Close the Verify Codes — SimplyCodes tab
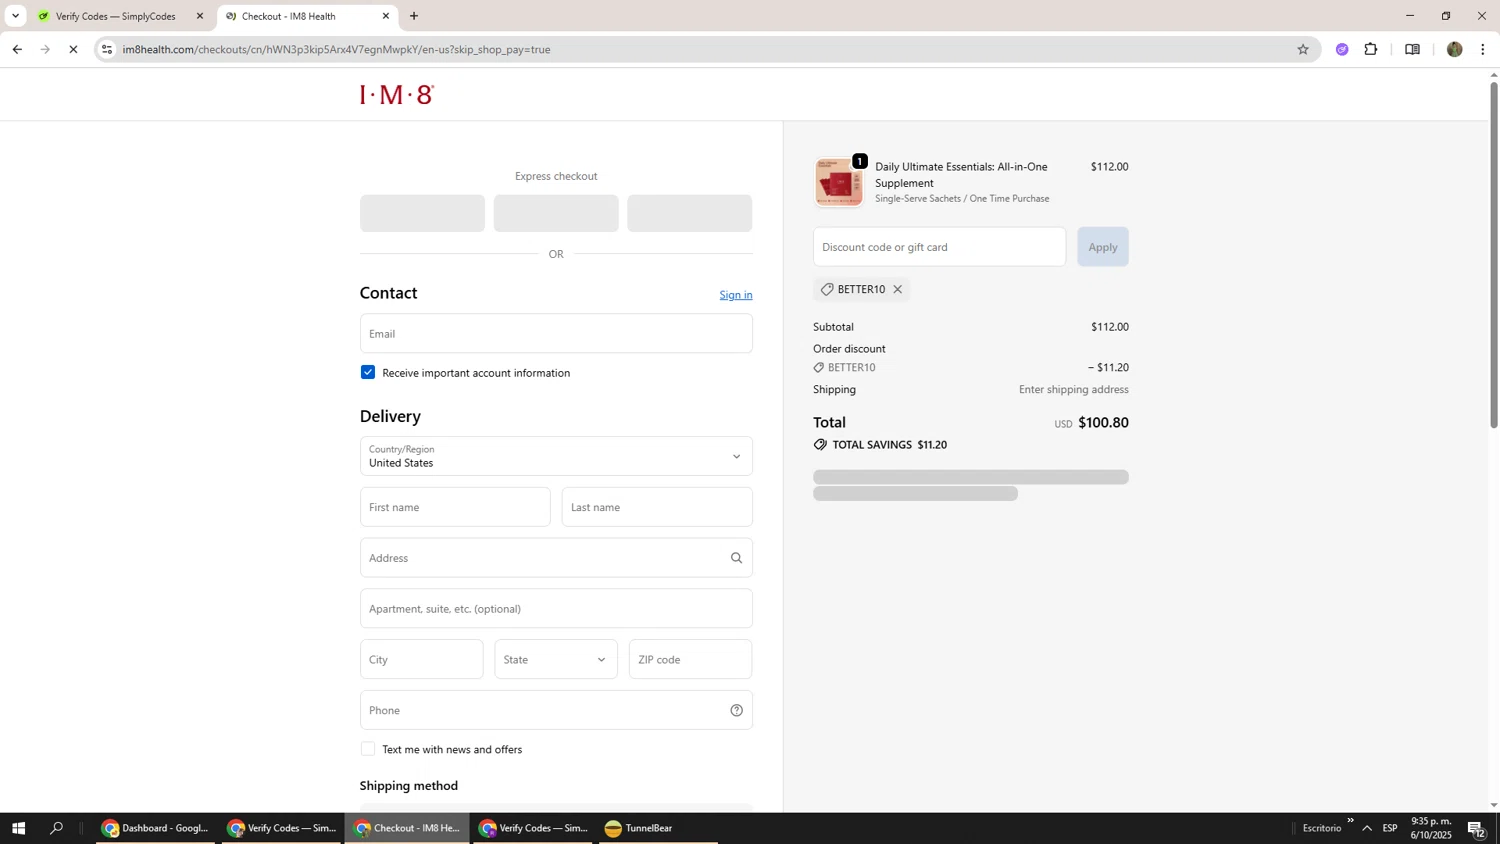1500x844 pixels. click(x=200, y=16)
